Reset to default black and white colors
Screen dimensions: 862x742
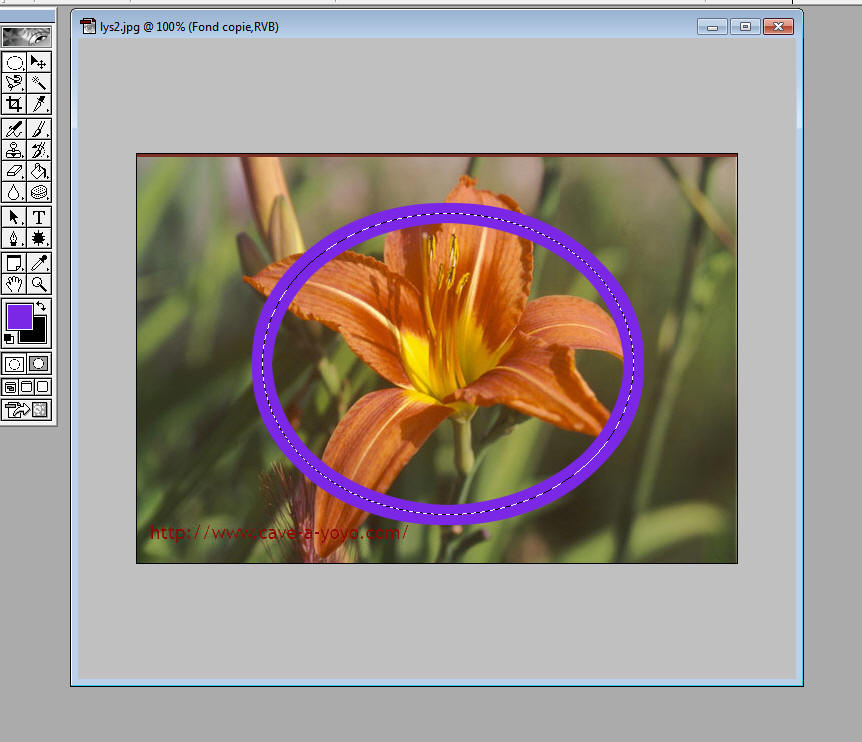(8, 339)
